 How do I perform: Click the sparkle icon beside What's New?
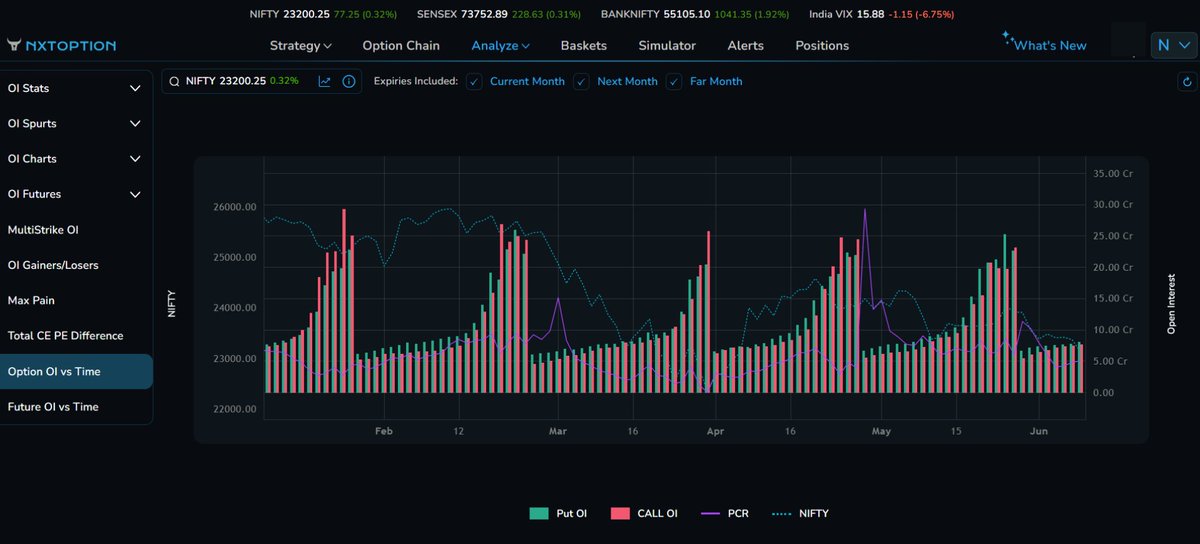point(1007,40)
